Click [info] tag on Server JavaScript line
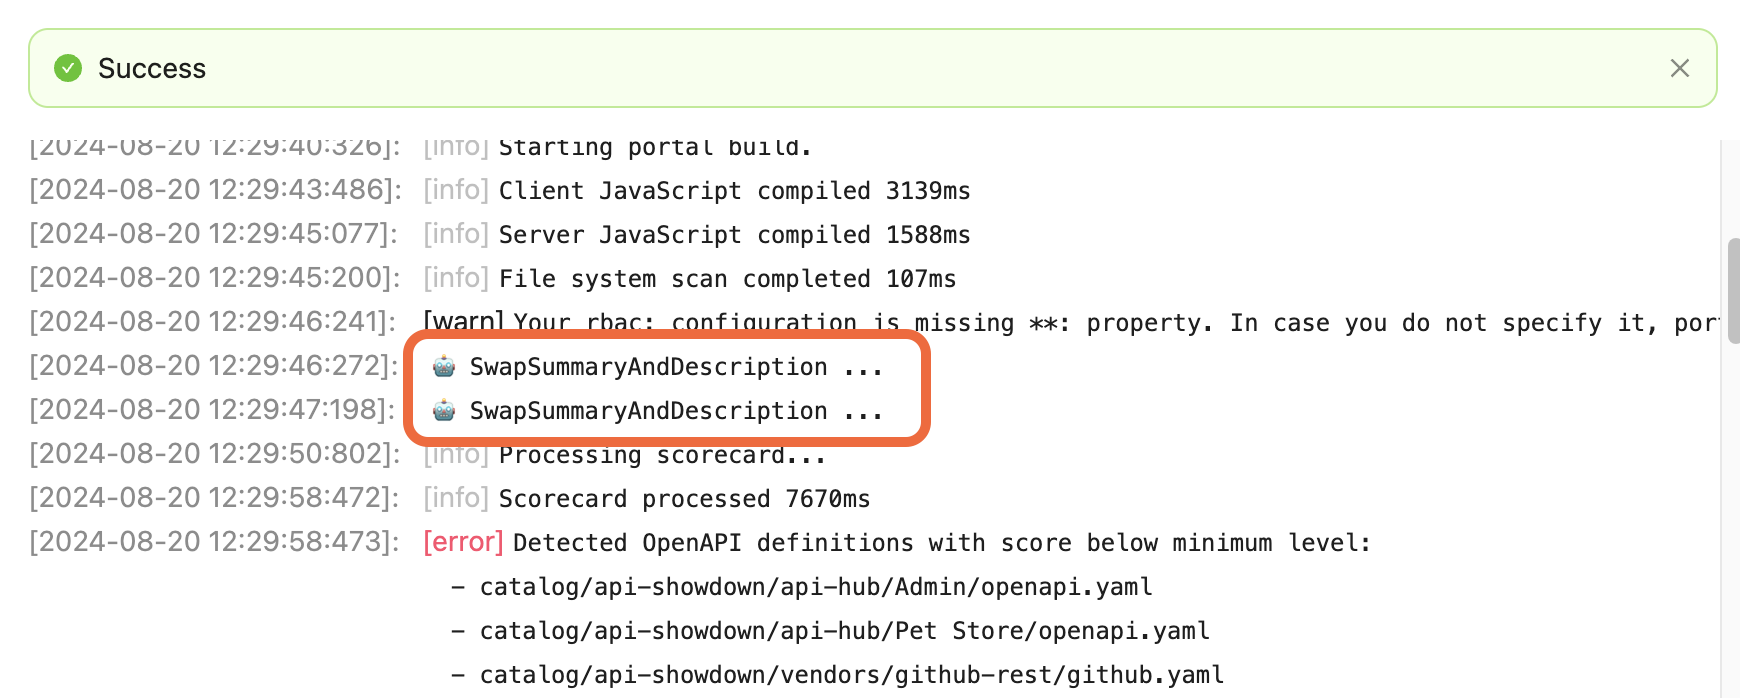Screen dimensions: 1740x698 pyautogui.click(x=456, y=234)
